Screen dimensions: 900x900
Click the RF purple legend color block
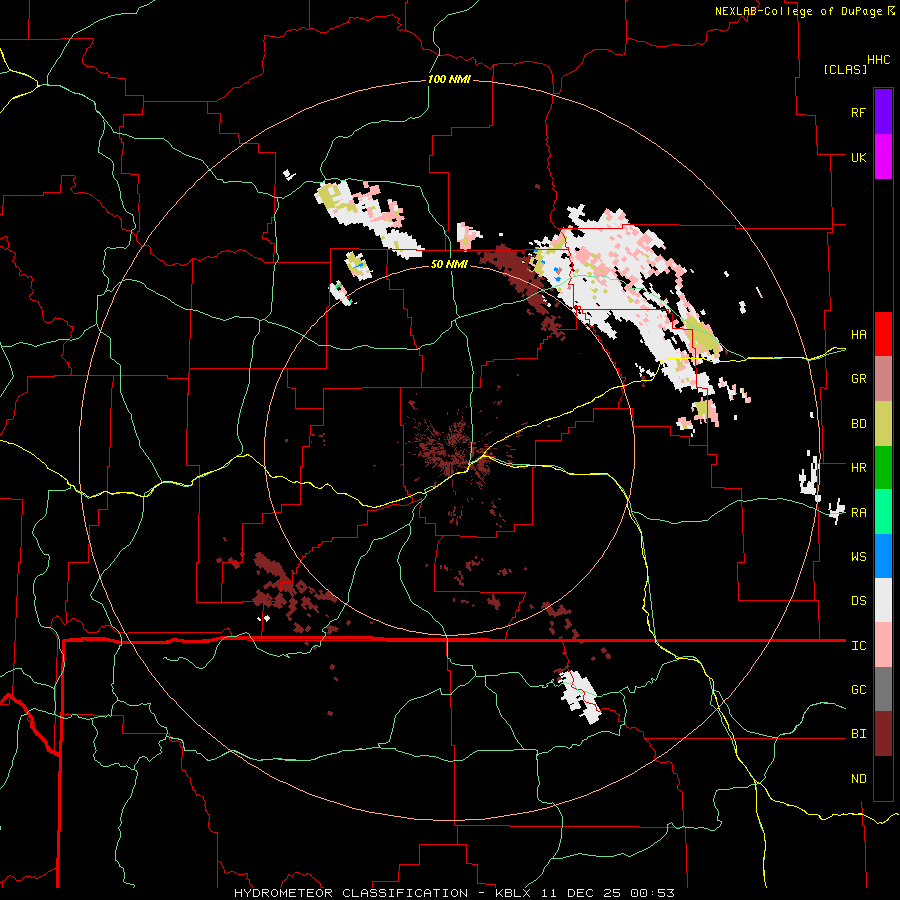[x=883, y=112]
